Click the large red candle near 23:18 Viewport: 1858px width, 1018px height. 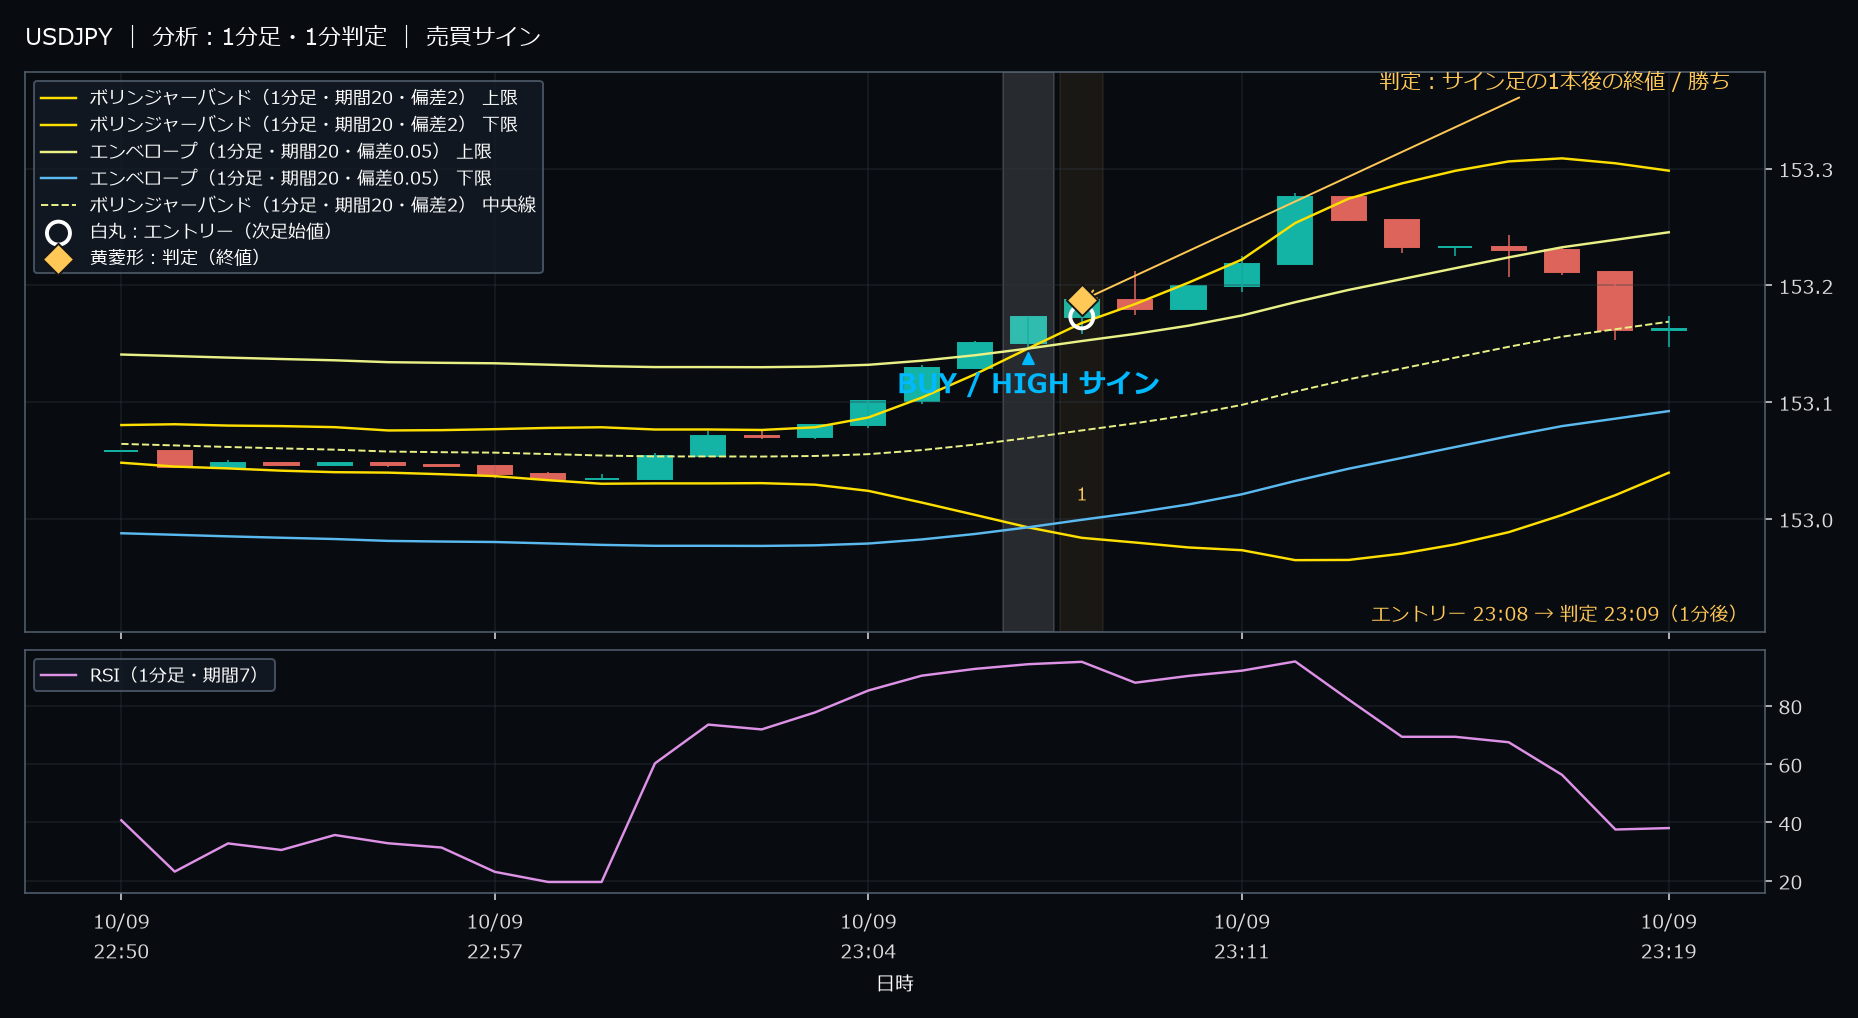[x=1615, y=301]
